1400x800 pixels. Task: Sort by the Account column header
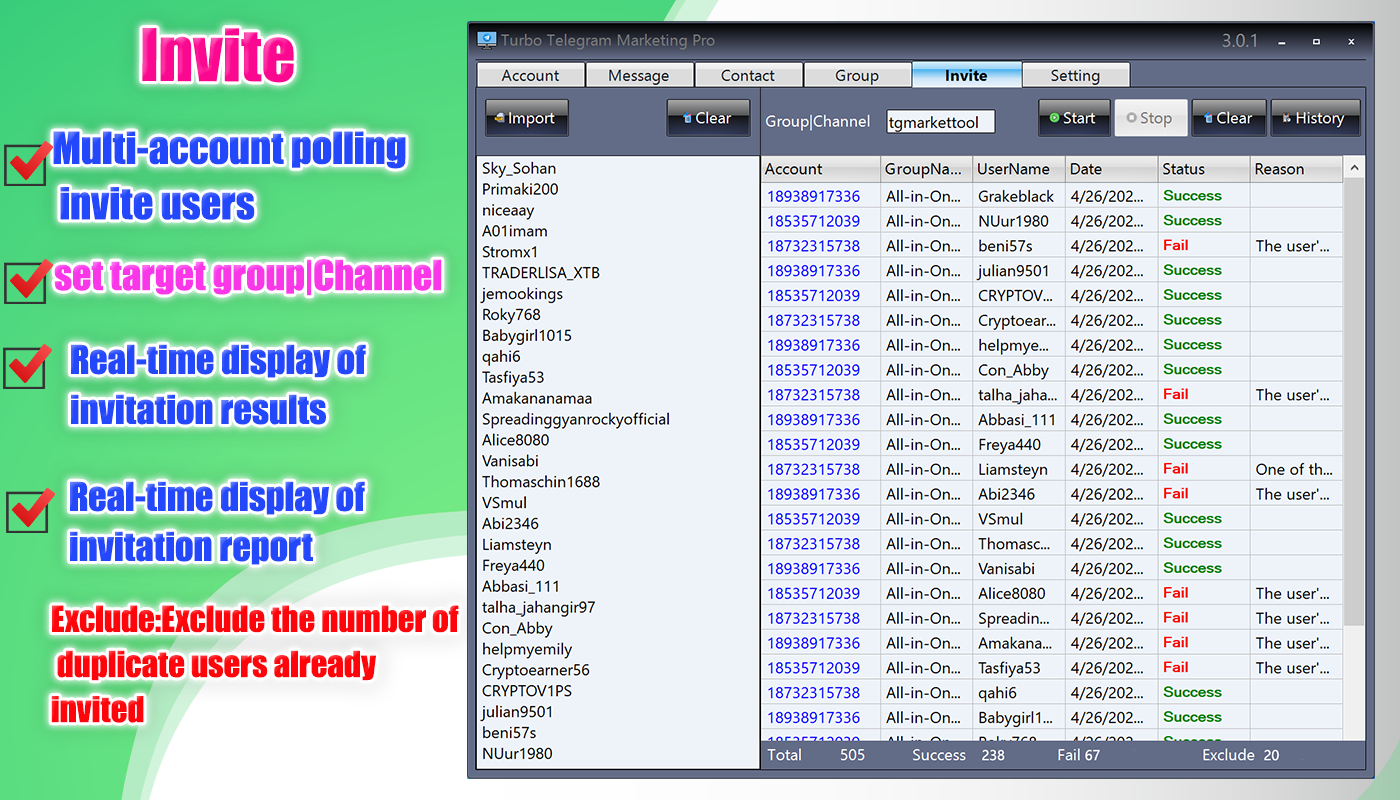point(821,169)
